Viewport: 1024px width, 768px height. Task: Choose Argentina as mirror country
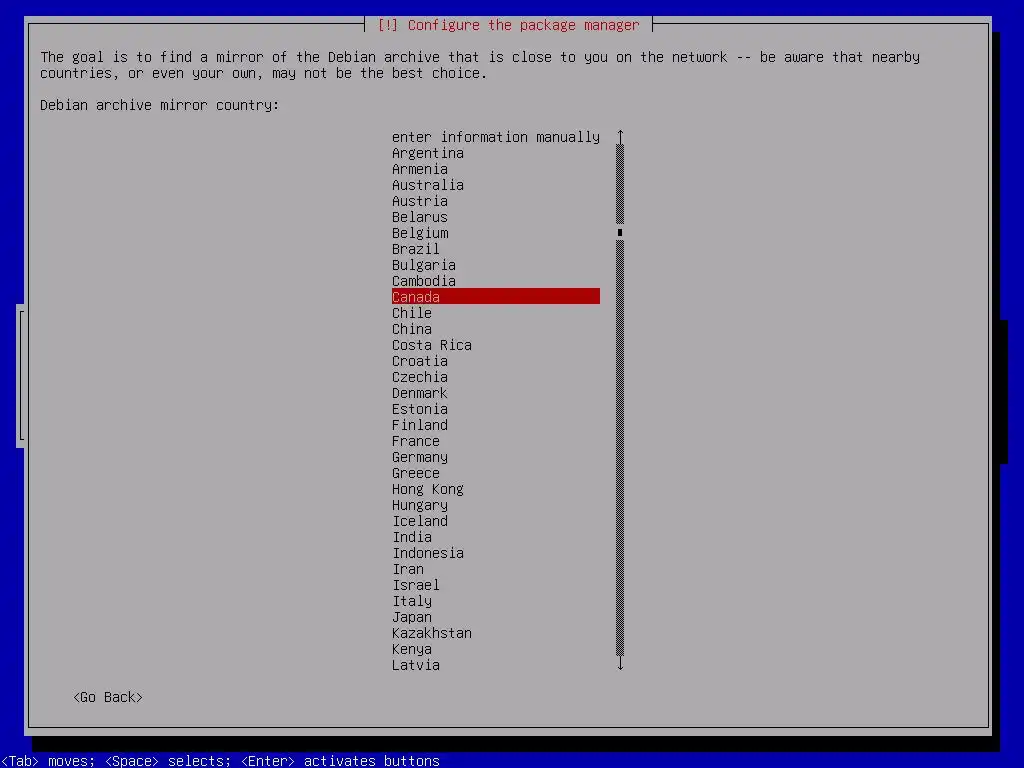(x=496, y=153)
